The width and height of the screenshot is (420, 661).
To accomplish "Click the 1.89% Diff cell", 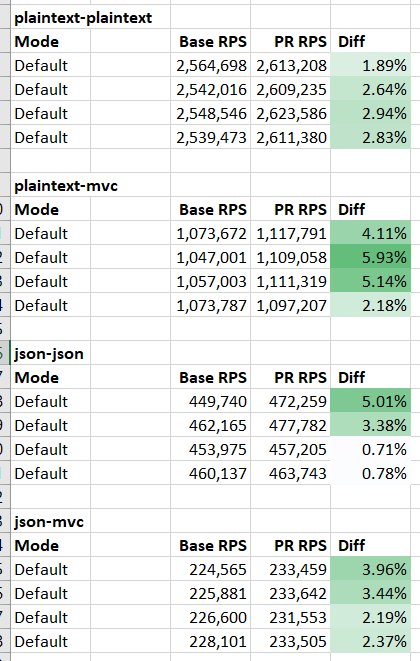I will 370,65.
